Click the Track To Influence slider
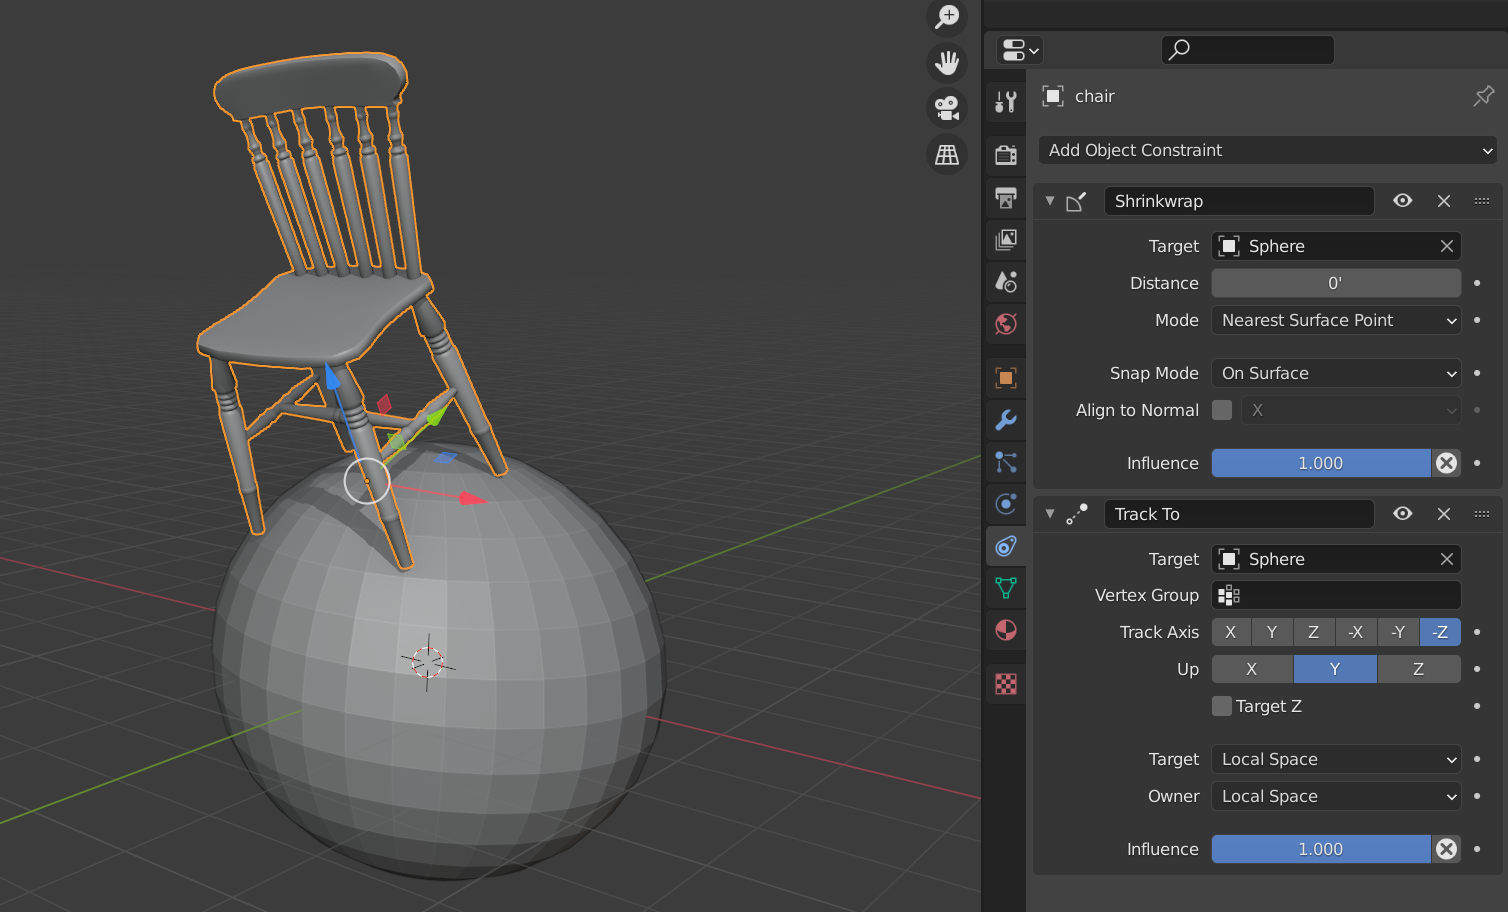Screen dimensions: 1508x912 [1321, 849]
